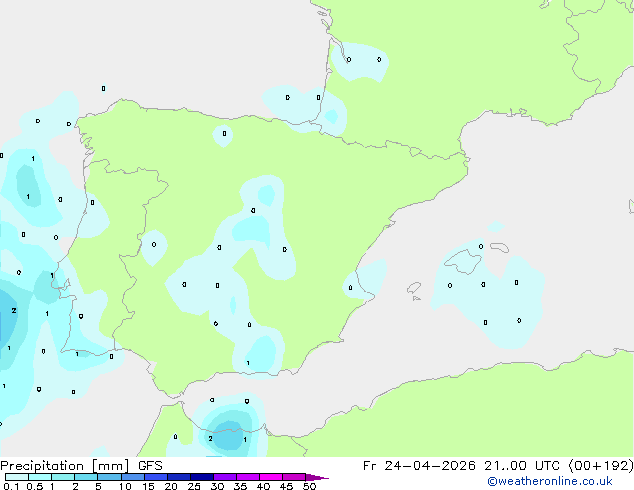Click the 1–2 mm legend swatch
The image size is (634, 490).
click(x=63, y=477)
